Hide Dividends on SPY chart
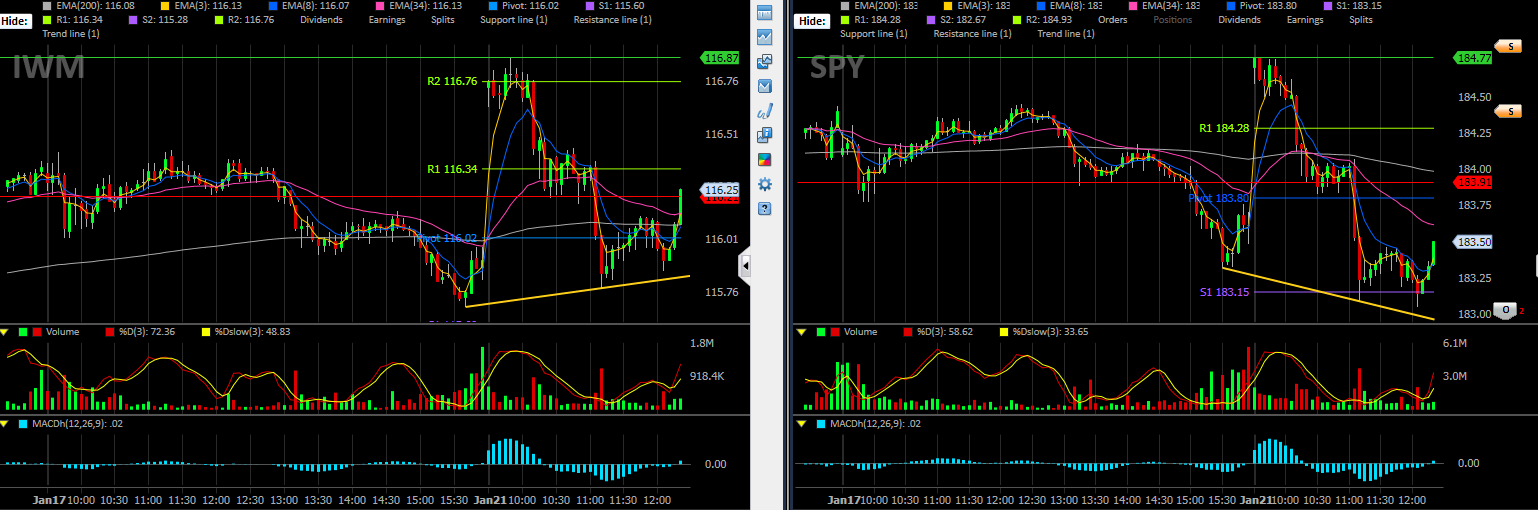Viewport: 1538px width, 510px height. coord(1239,19)
